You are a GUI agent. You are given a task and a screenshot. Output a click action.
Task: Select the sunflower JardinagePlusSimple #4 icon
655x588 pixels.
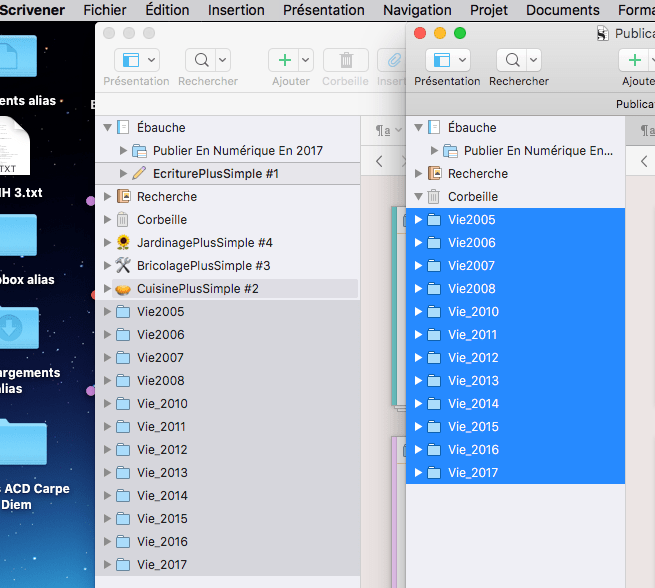tap(124, 243)
